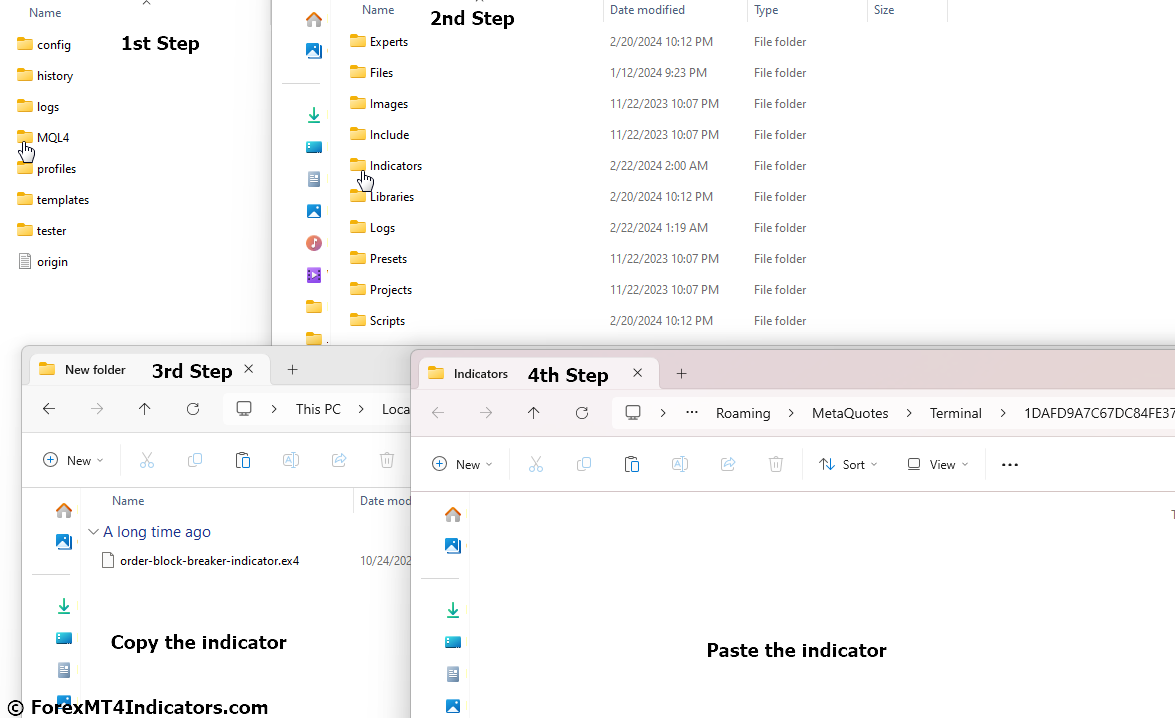The image size is (1175, 718).
Task: Open the See more (three dots) toolbar menu
Action: pyautogui.click(x=1009, y=464)
